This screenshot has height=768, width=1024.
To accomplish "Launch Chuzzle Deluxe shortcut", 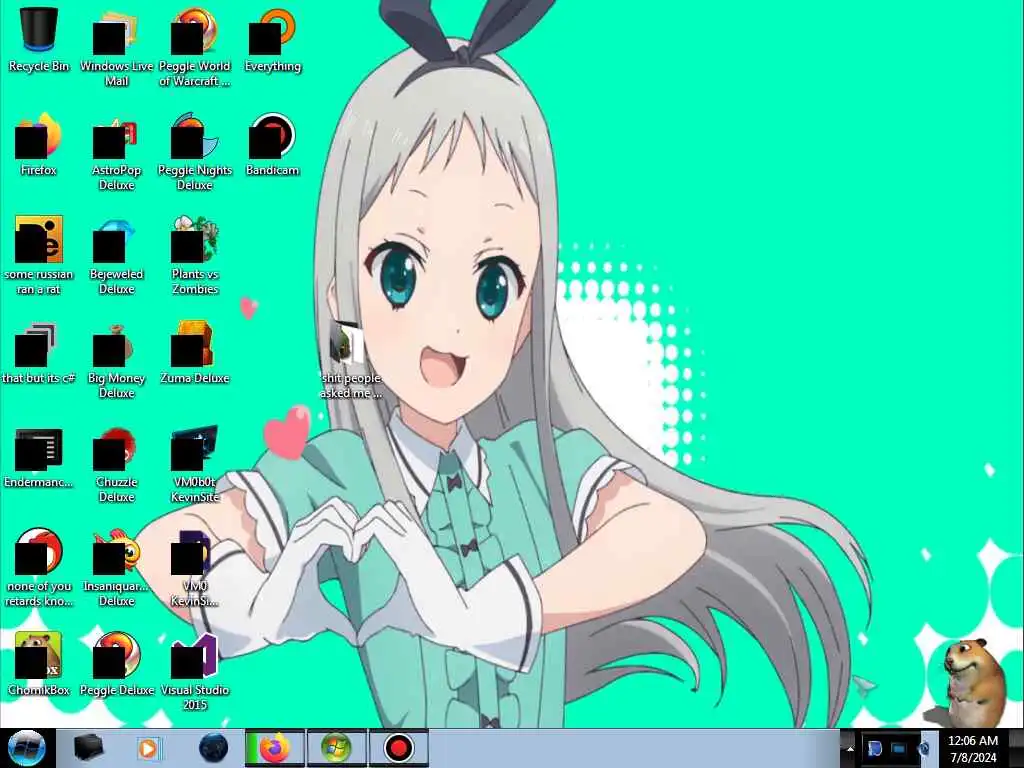I will click(x=116, y=465).
